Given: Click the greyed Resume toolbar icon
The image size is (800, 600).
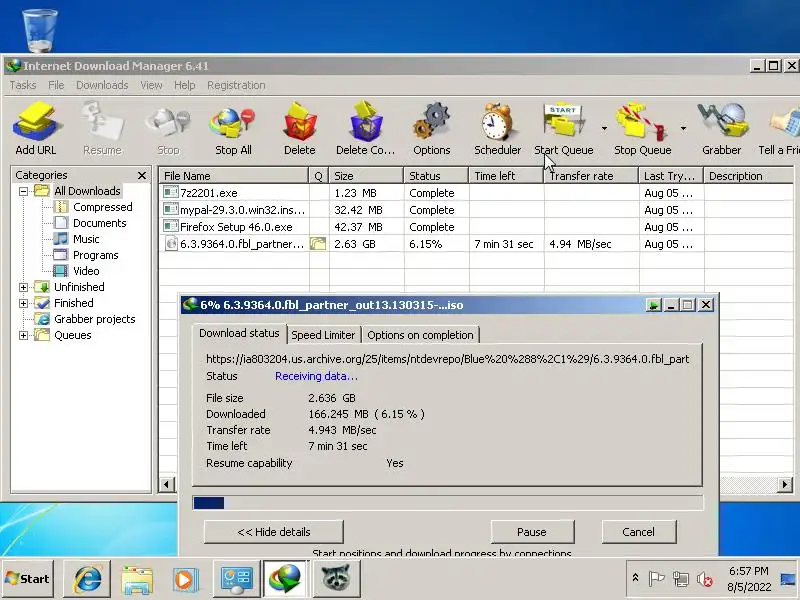Looking at the screenshot, I should (103, 128).
